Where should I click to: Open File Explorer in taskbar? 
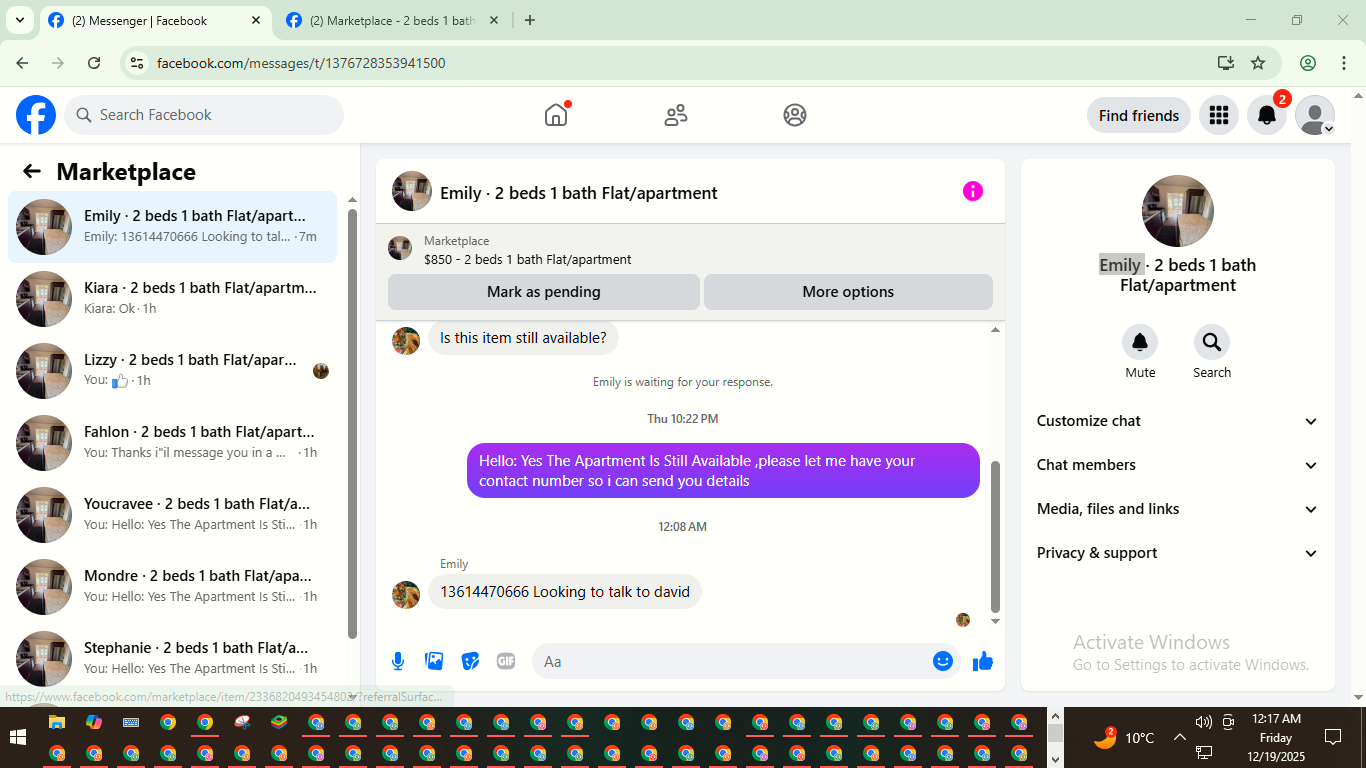[x=57, y=722]
